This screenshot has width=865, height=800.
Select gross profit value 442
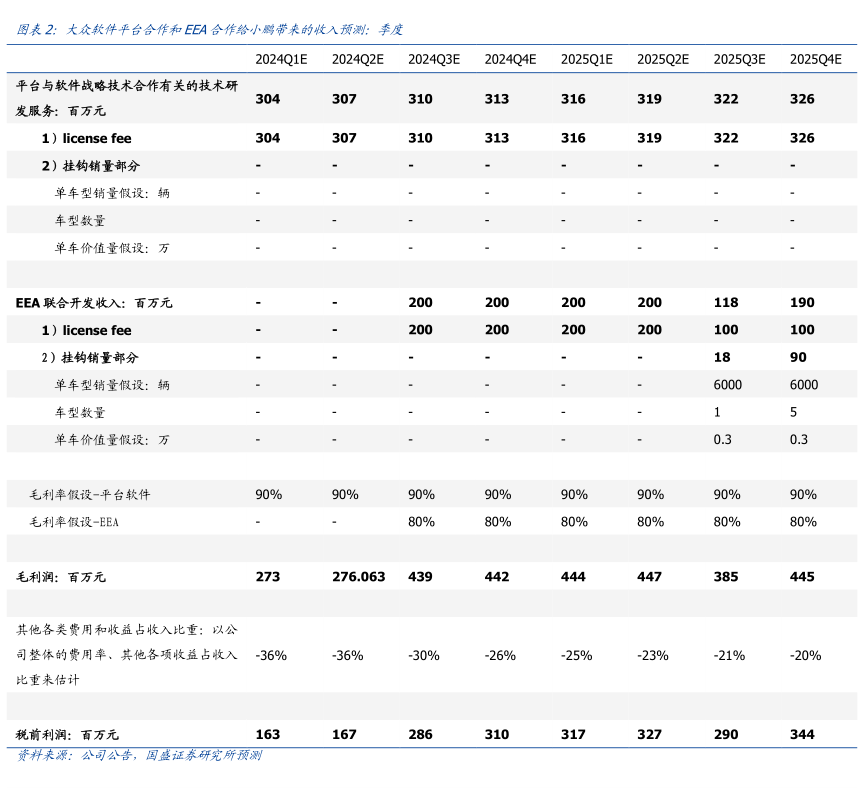(497, 577)
